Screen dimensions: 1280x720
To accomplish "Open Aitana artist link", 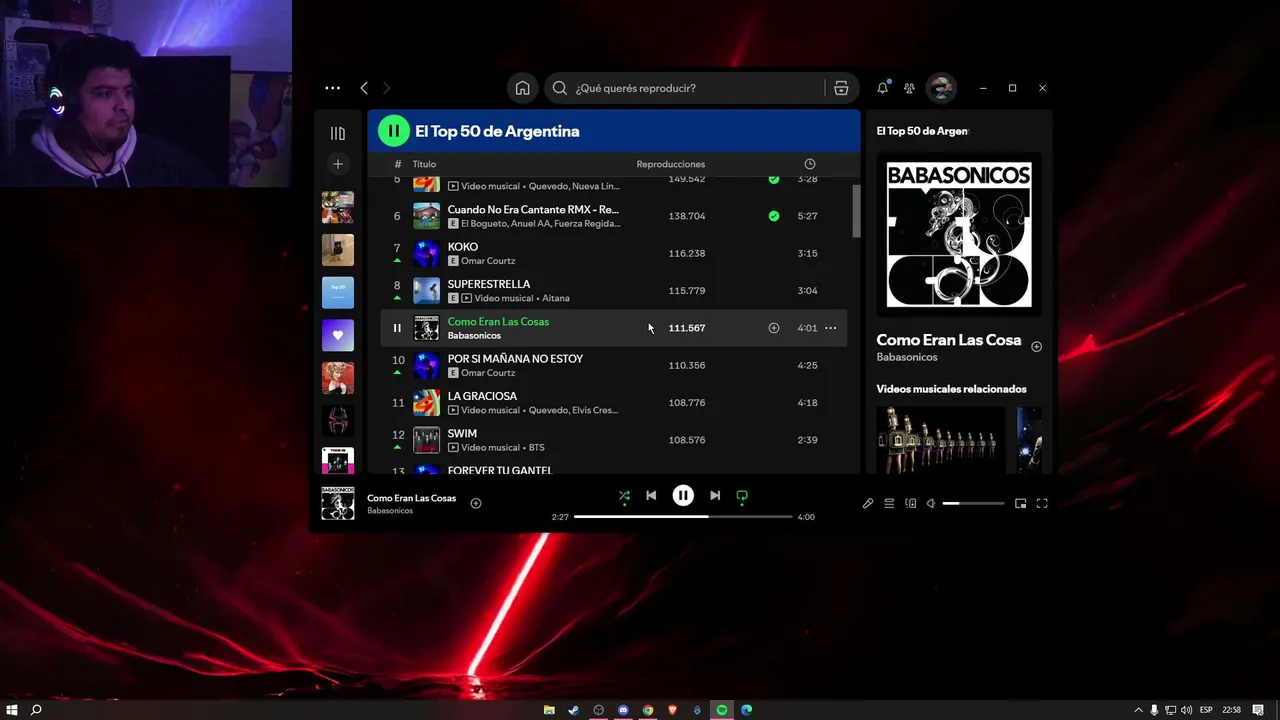I will pyautogui.click(x=556, y=298).
